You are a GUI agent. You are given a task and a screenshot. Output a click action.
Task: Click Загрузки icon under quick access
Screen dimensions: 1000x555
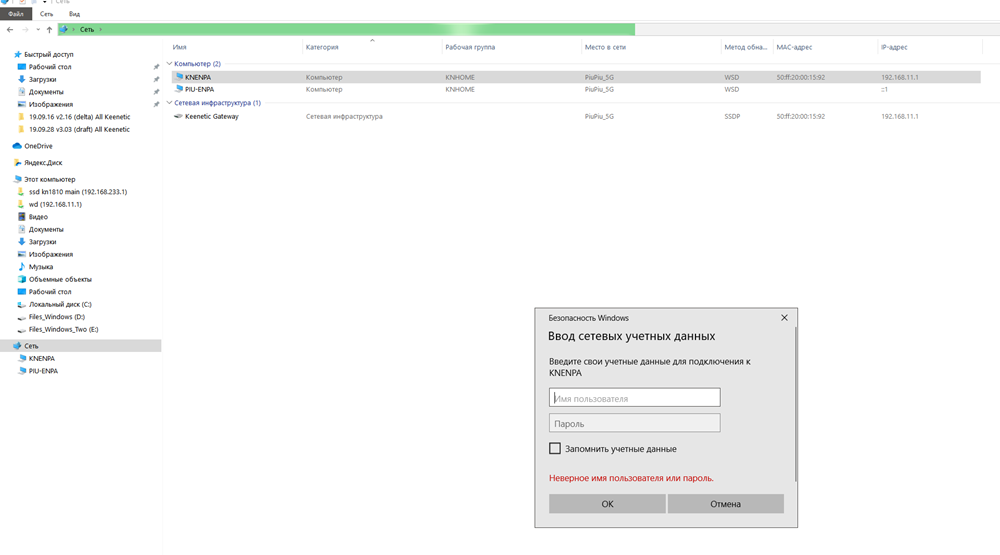pyautogui.click(x=22, y=79)
